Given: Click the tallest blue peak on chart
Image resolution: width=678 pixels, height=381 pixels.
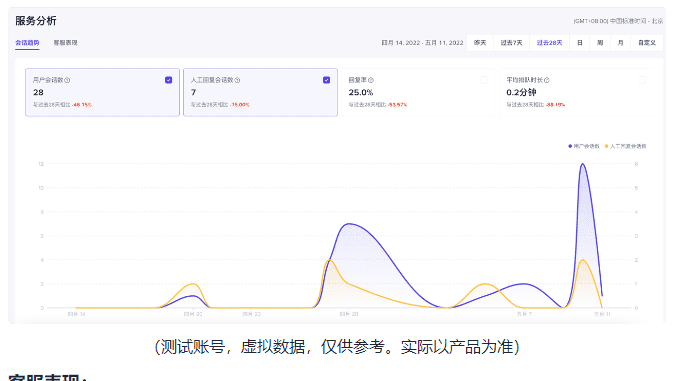Looking at the screenshot, I should pos(582,164).
